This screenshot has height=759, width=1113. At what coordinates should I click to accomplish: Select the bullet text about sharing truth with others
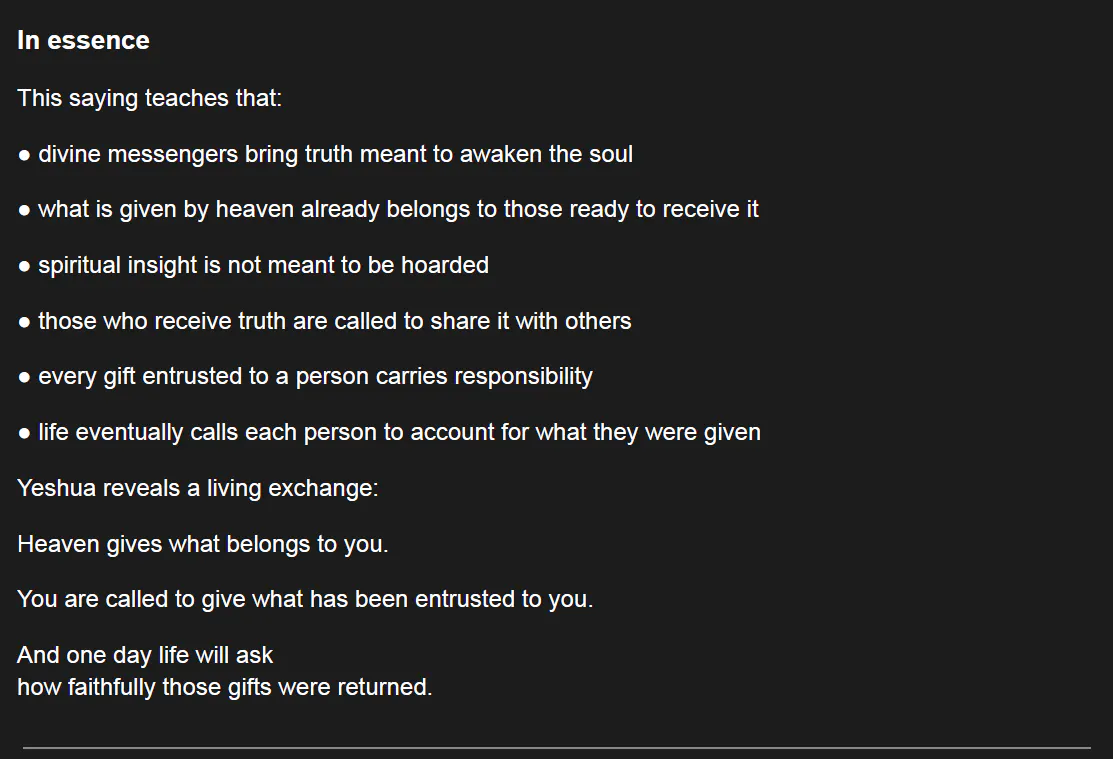[334, 321]
